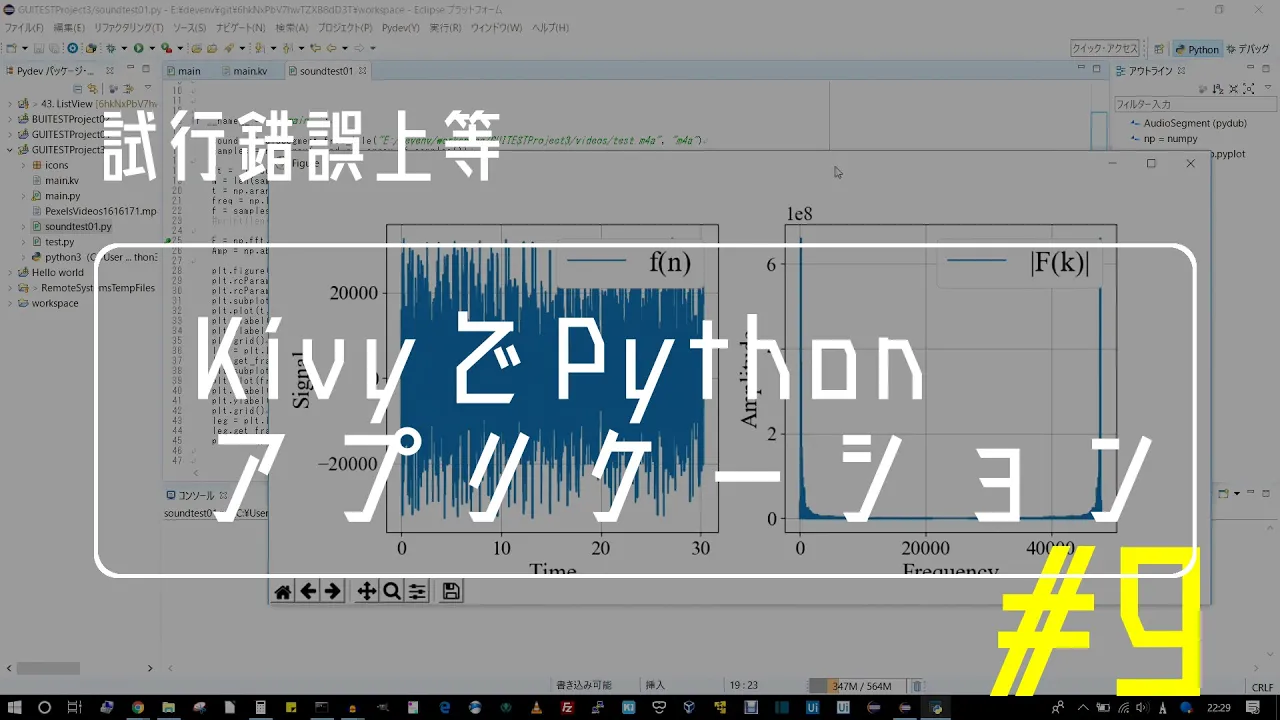
Task: Click the Outline フィルター入力 field
Action: [1194, 104]
